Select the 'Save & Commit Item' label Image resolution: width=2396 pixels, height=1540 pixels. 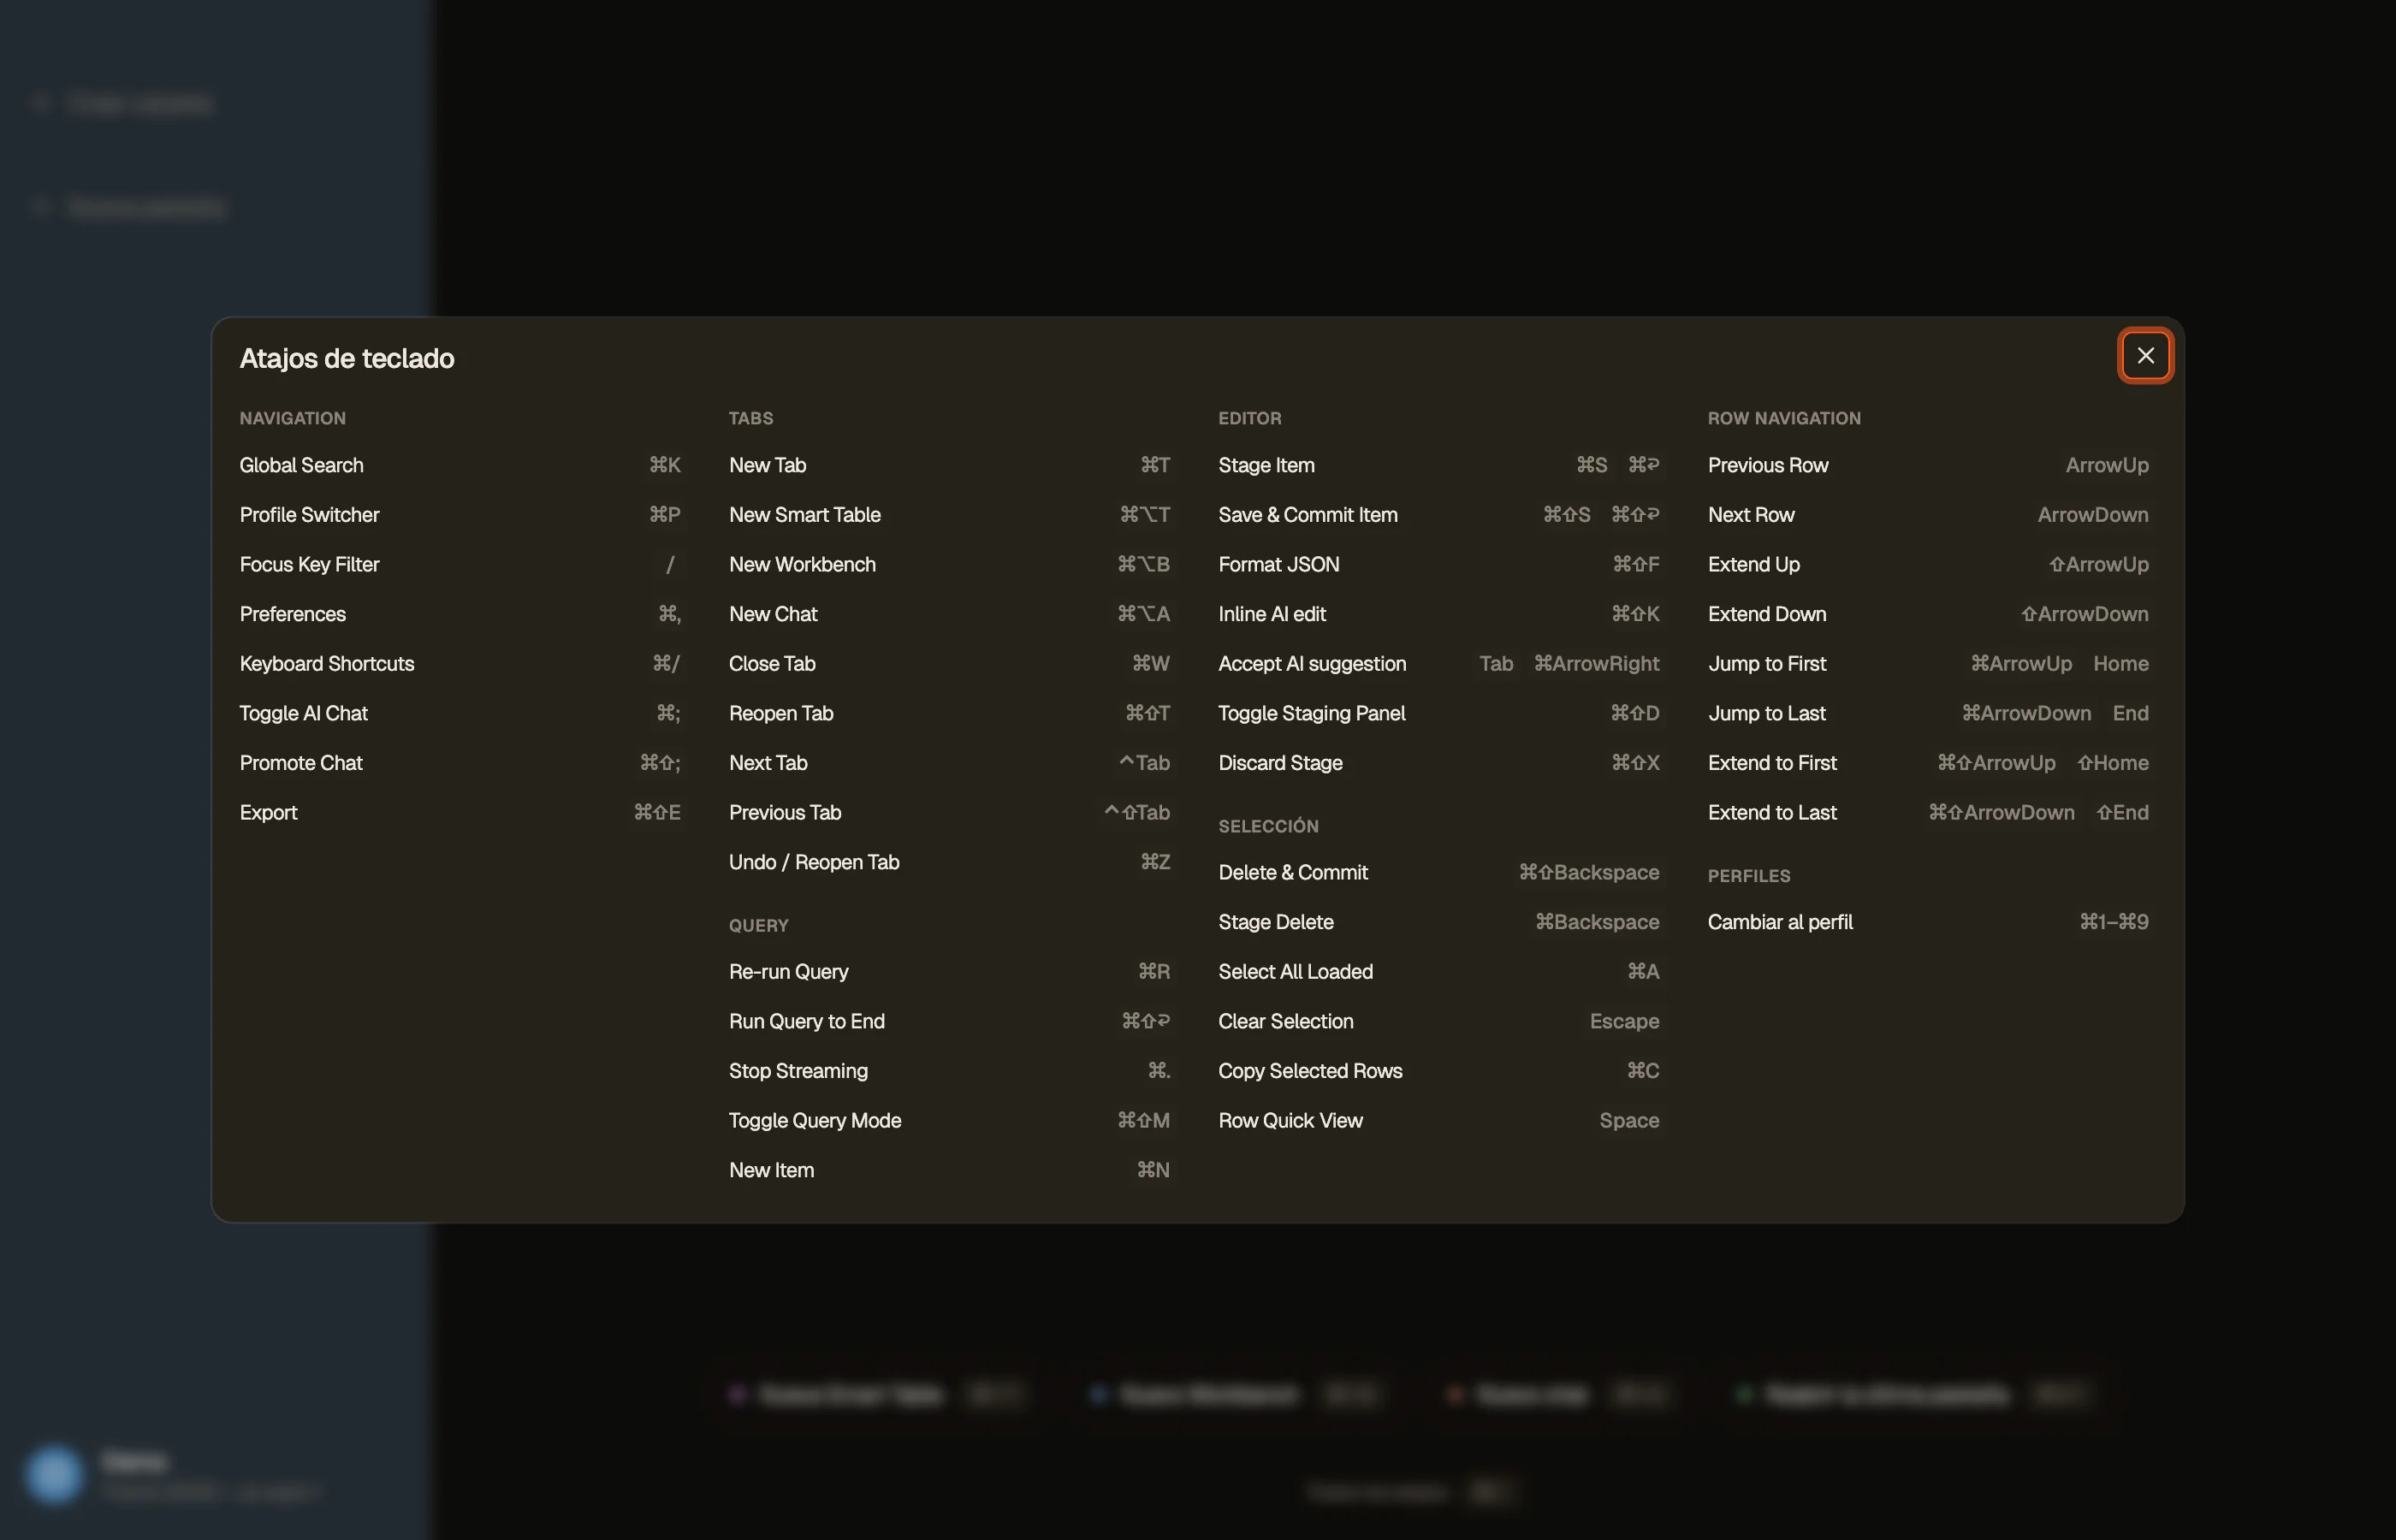click(x=1307, y=515)
